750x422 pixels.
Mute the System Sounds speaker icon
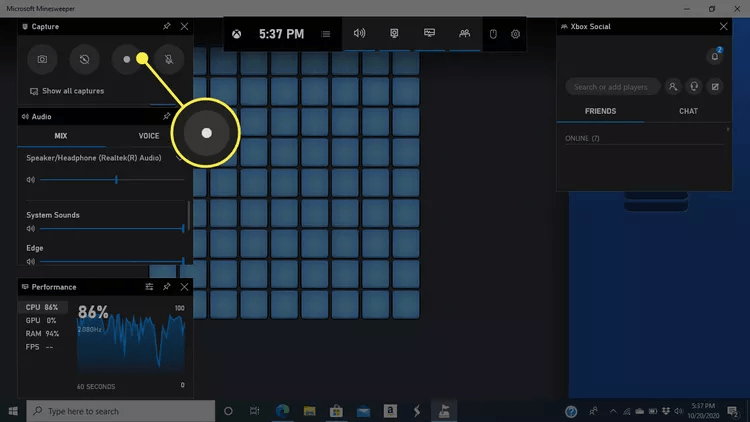[31, 229]
